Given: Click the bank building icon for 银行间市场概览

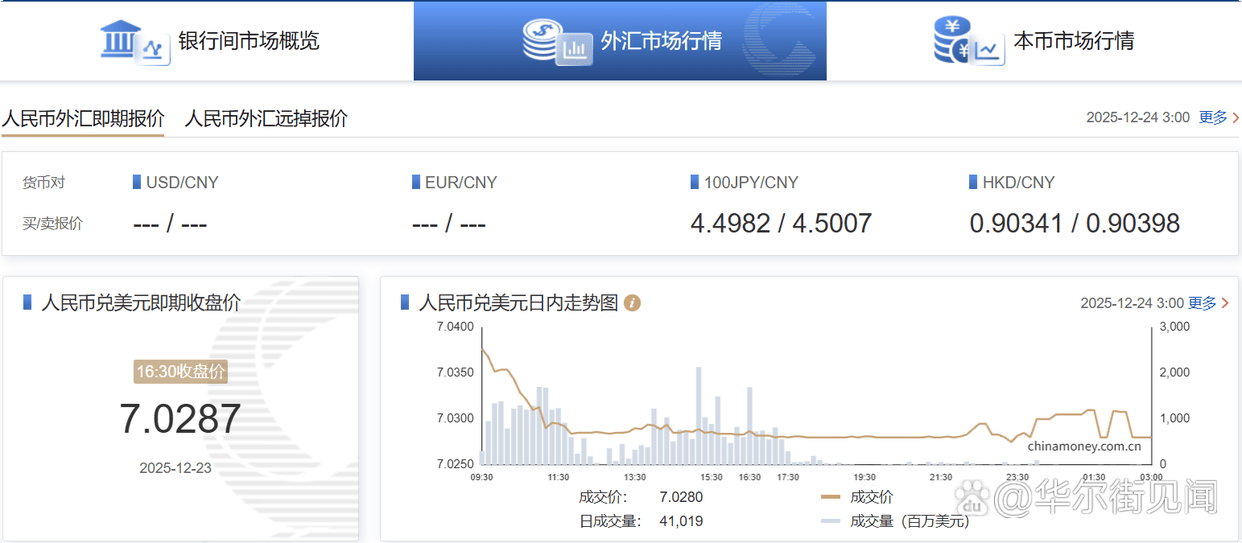Looking at the screenshot, I should pos(134,41).
